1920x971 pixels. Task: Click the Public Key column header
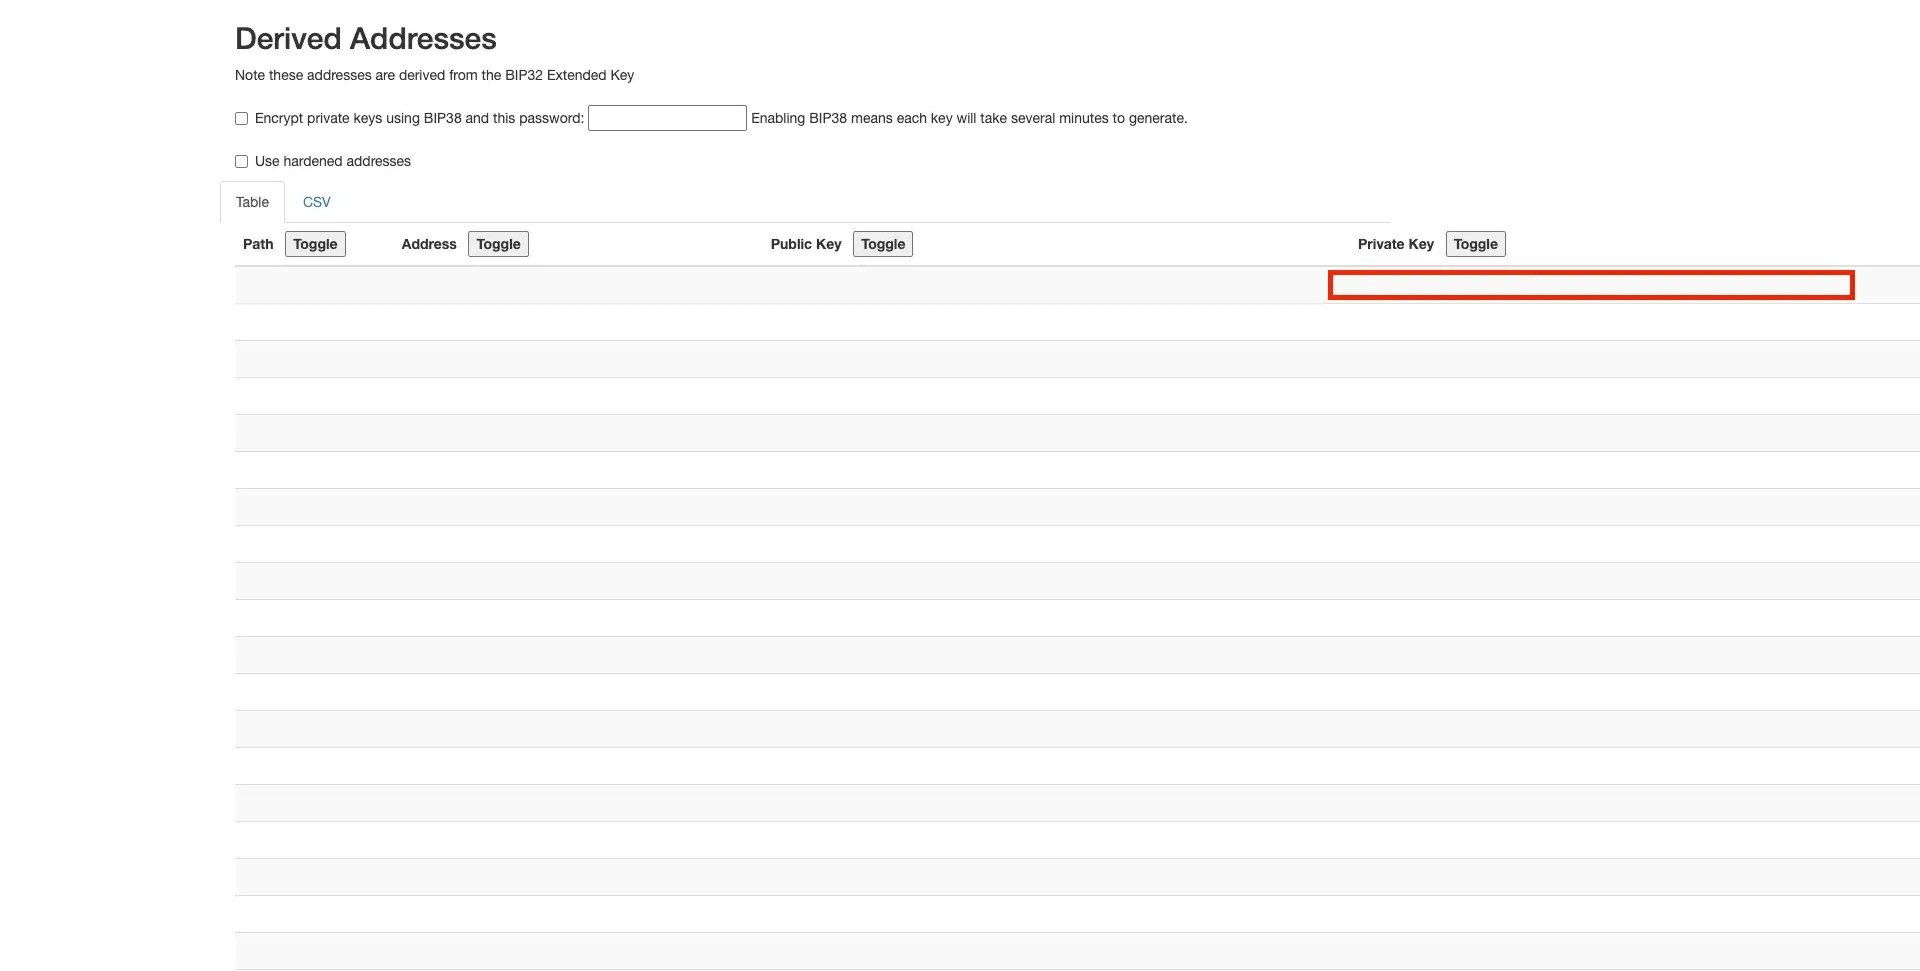[x=805, y=244]
